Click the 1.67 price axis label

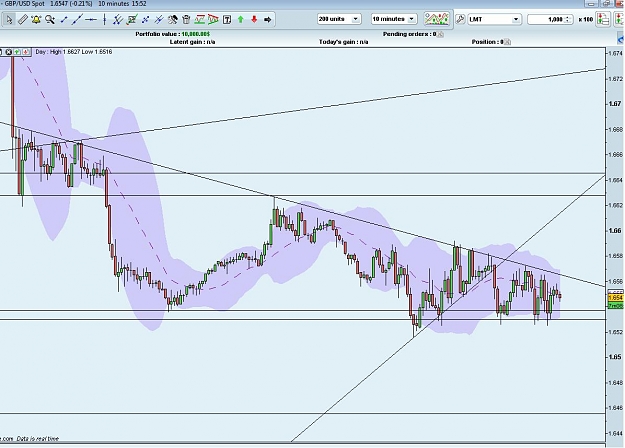(615, 104)
